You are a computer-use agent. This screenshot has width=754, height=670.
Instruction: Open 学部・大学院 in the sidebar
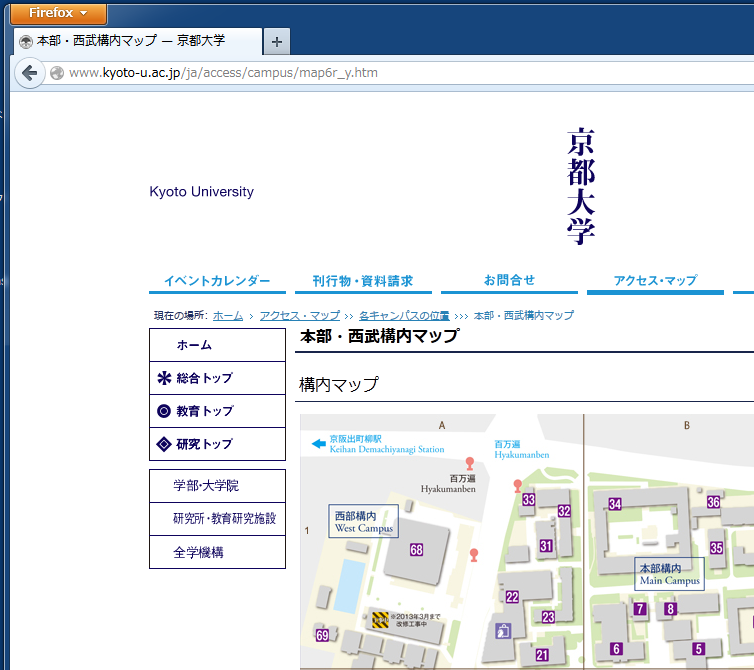217,486
